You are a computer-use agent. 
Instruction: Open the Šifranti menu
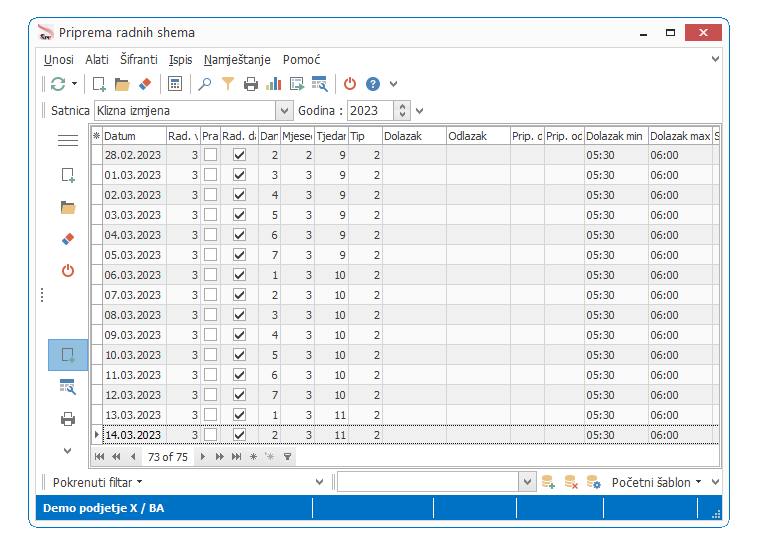[139, 60]
